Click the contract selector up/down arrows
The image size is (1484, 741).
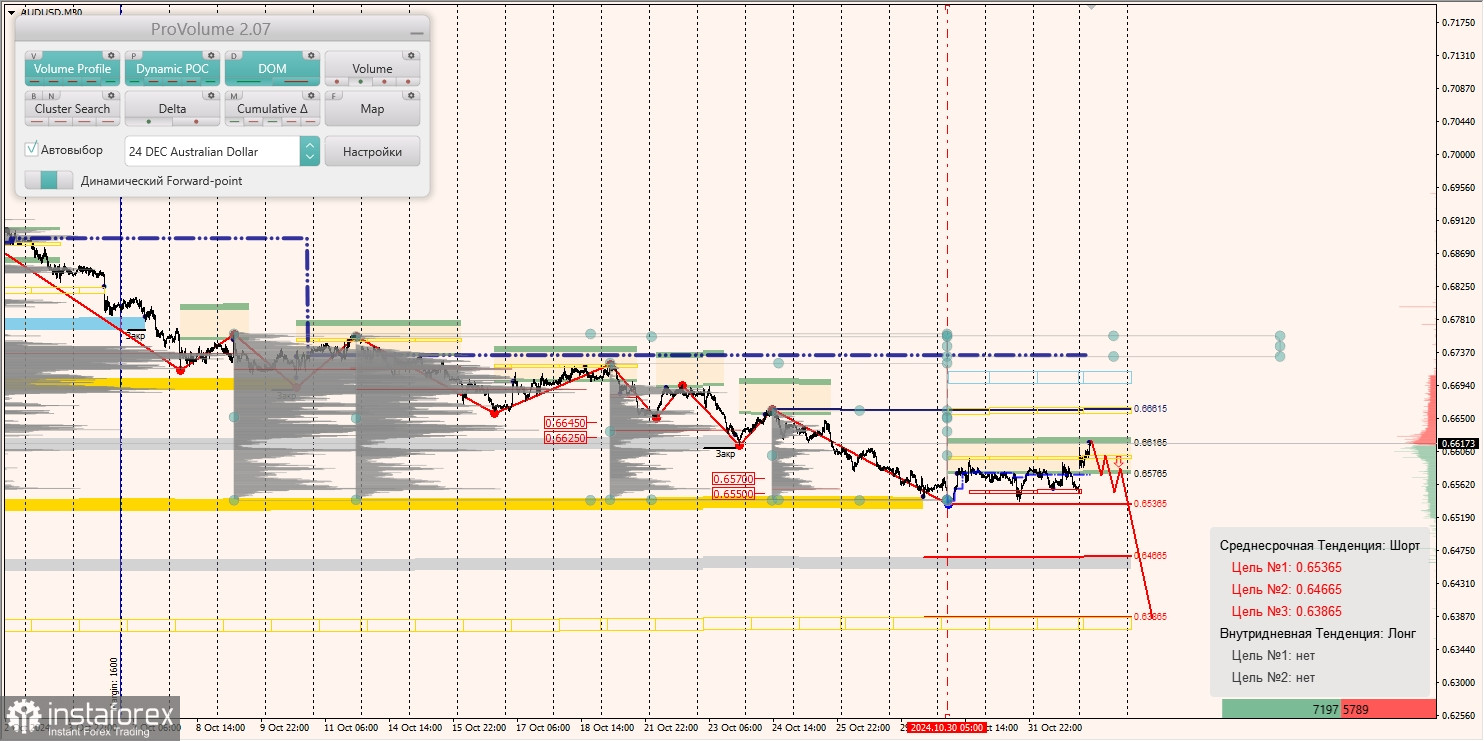coord(310,152)
